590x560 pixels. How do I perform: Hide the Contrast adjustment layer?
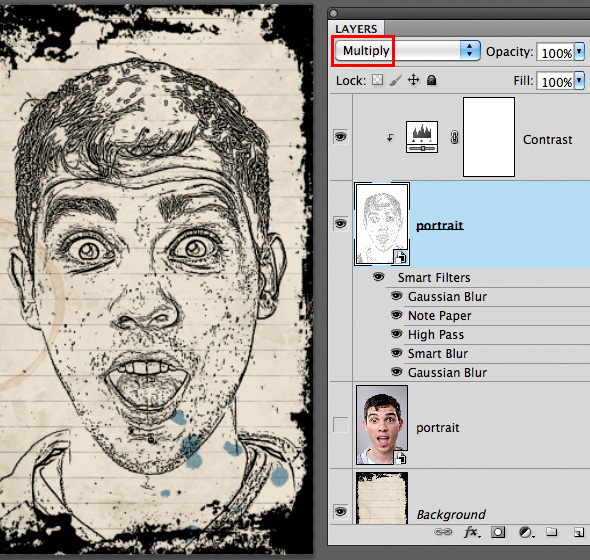coord(341,137)
